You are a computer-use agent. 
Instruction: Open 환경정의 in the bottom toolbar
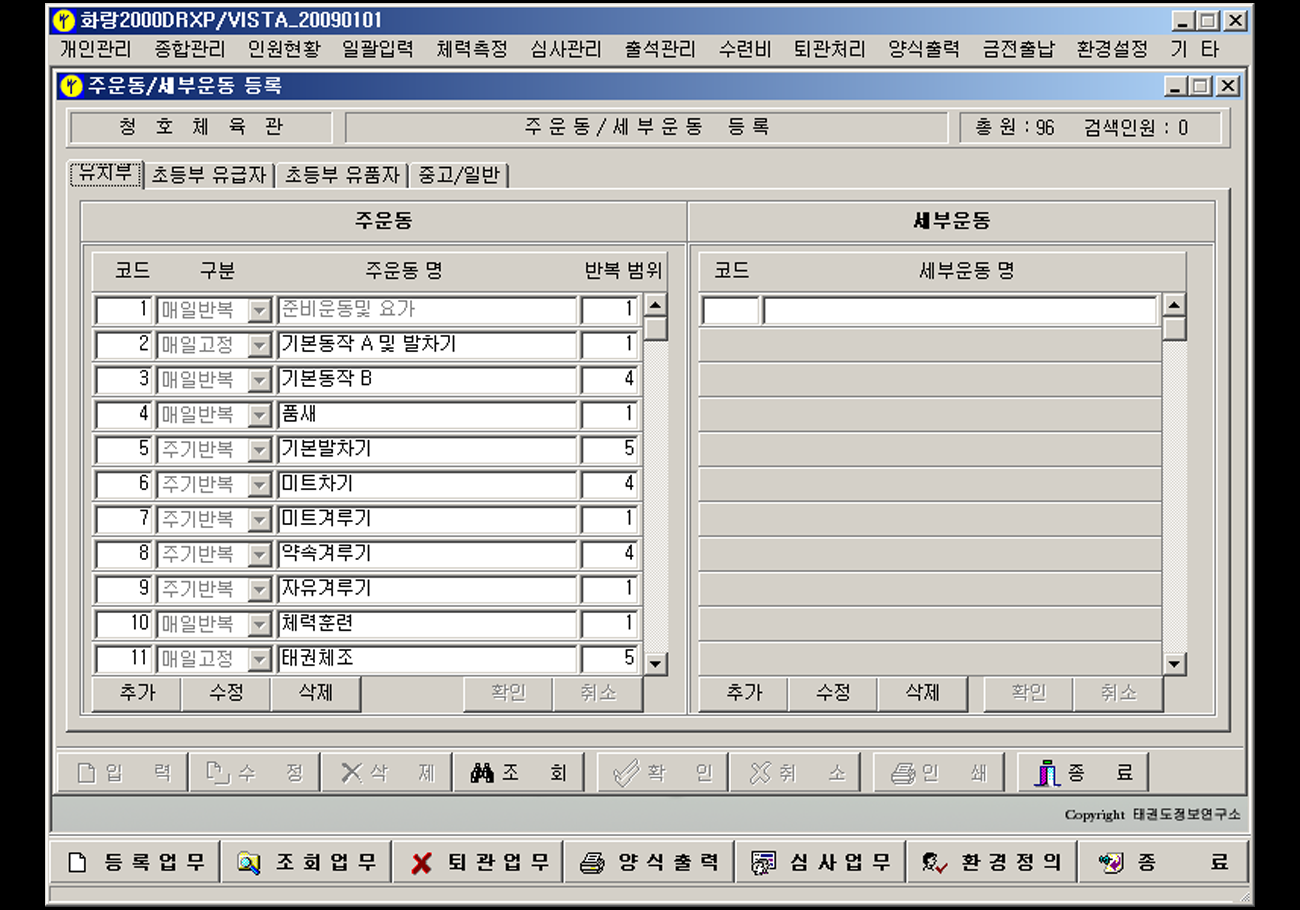point(992,863)
